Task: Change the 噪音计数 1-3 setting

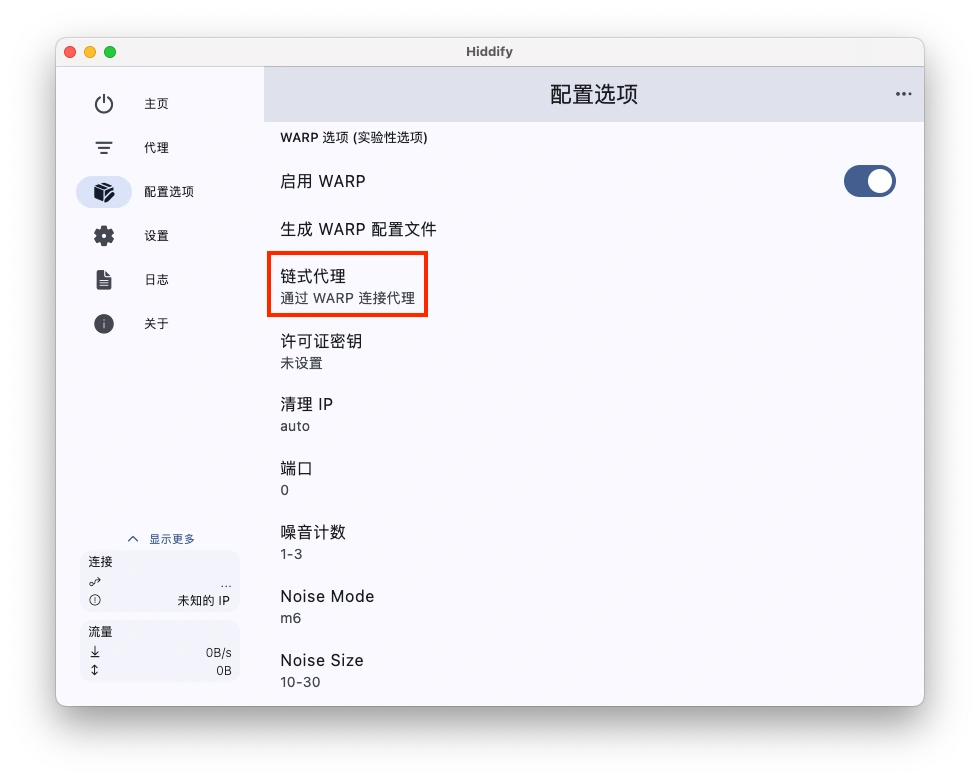Action: pyautogui.click(x=312, y=542)
